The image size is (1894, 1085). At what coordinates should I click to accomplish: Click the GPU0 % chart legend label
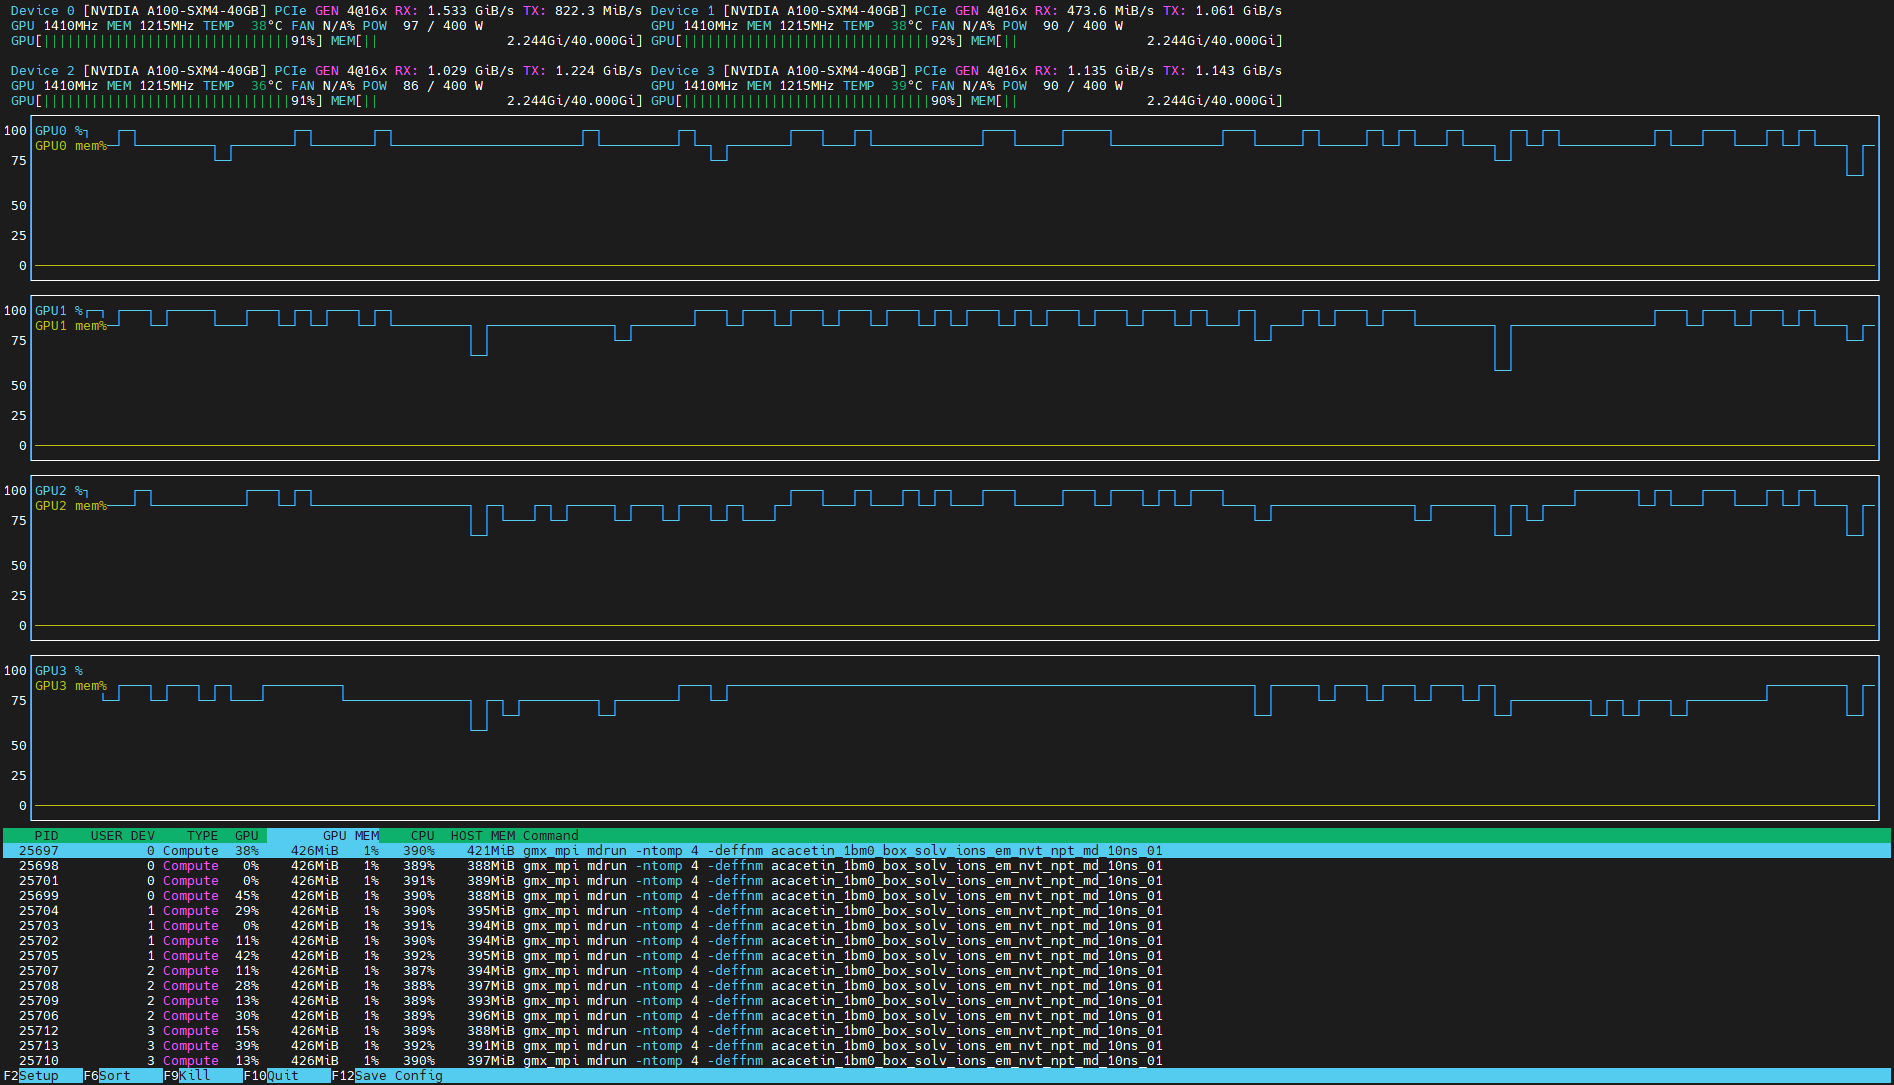[x=58, y=130]
